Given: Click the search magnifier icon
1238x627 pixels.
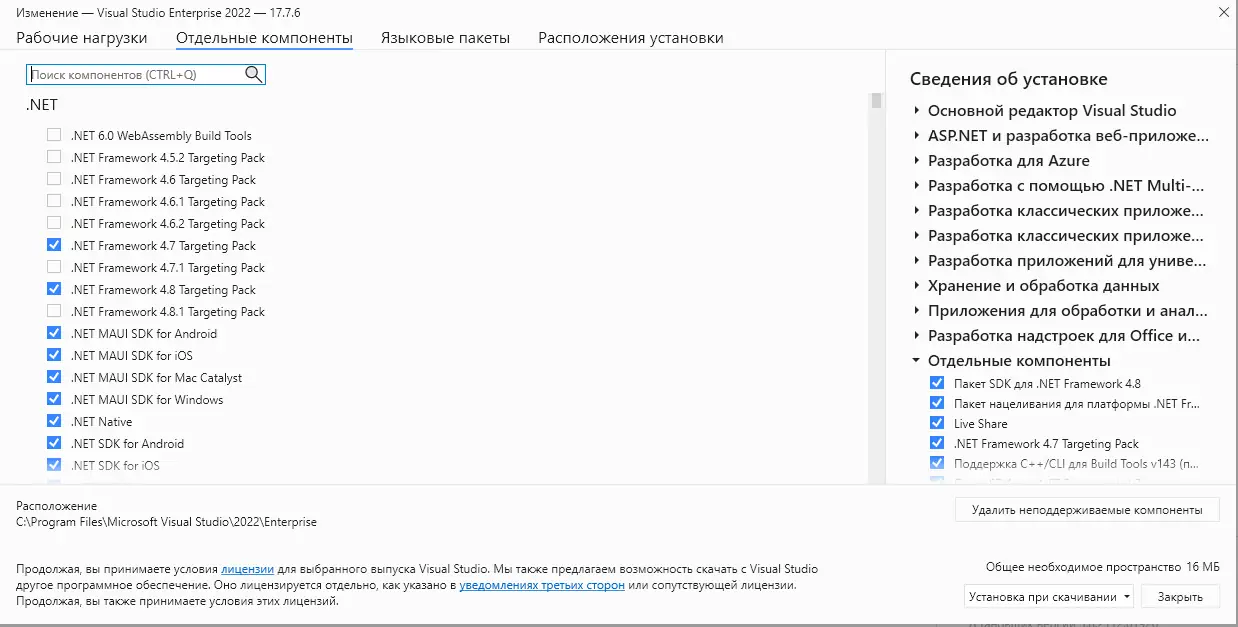Looking at the screenshot, I should (x=253, y=74).
